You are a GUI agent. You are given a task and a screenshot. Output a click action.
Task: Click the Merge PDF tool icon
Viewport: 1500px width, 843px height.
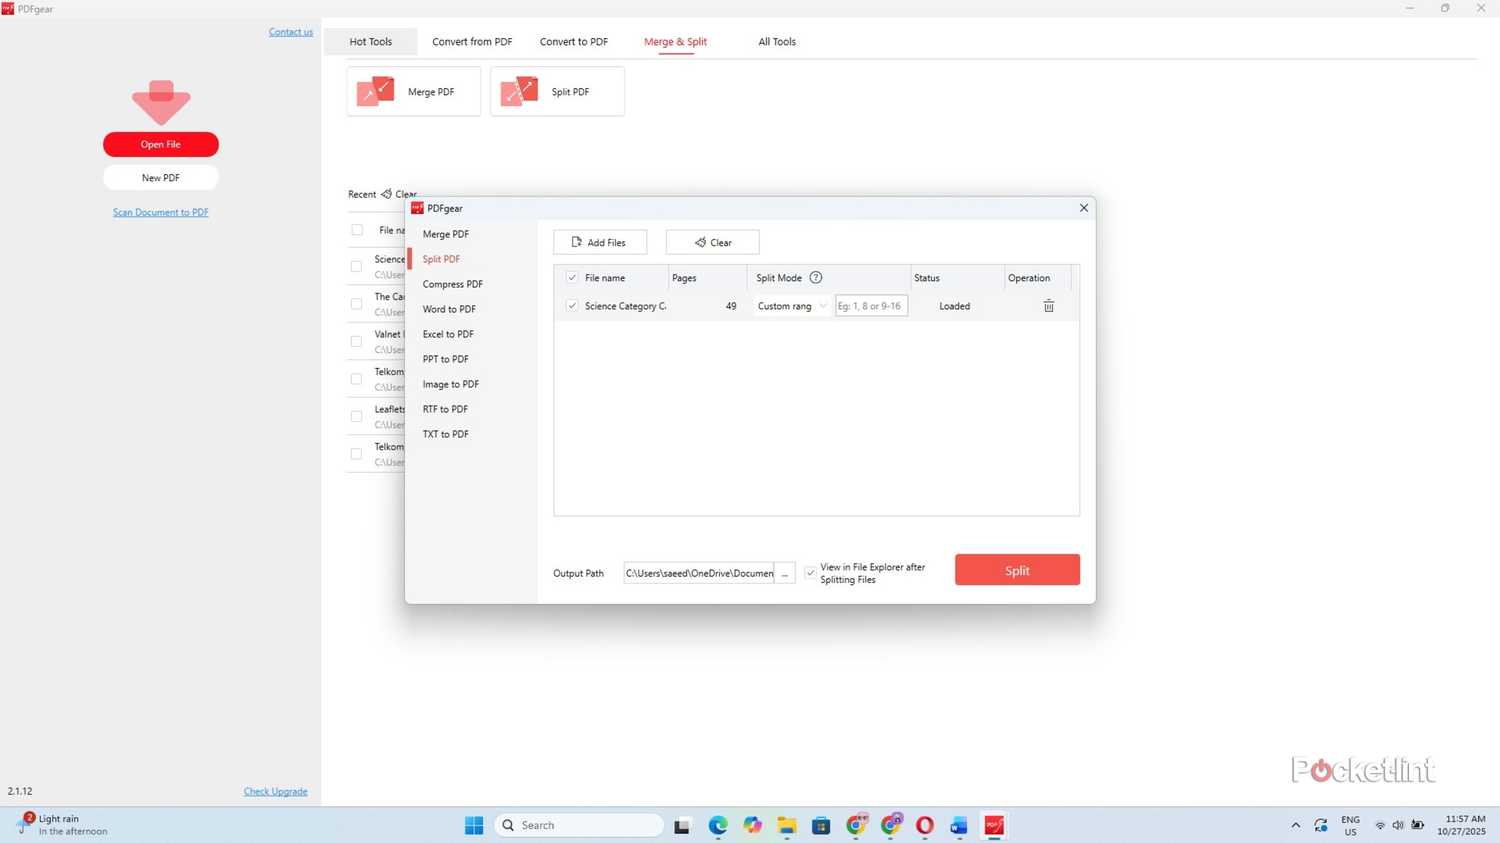point(376,91)
